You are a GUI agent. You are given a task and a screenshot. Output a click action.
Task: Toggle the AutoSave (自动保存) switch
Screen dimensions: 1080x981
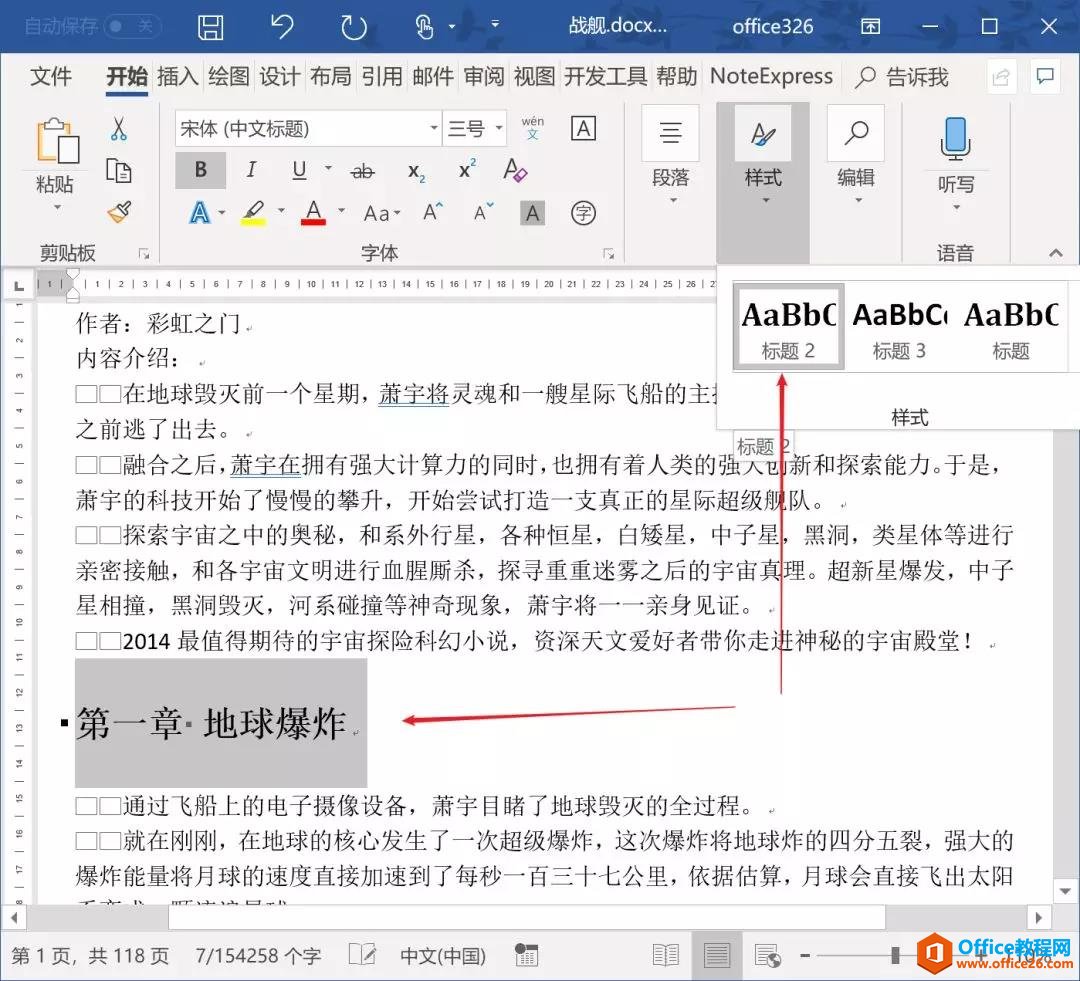pyautogui.click(x=131, y=27)
